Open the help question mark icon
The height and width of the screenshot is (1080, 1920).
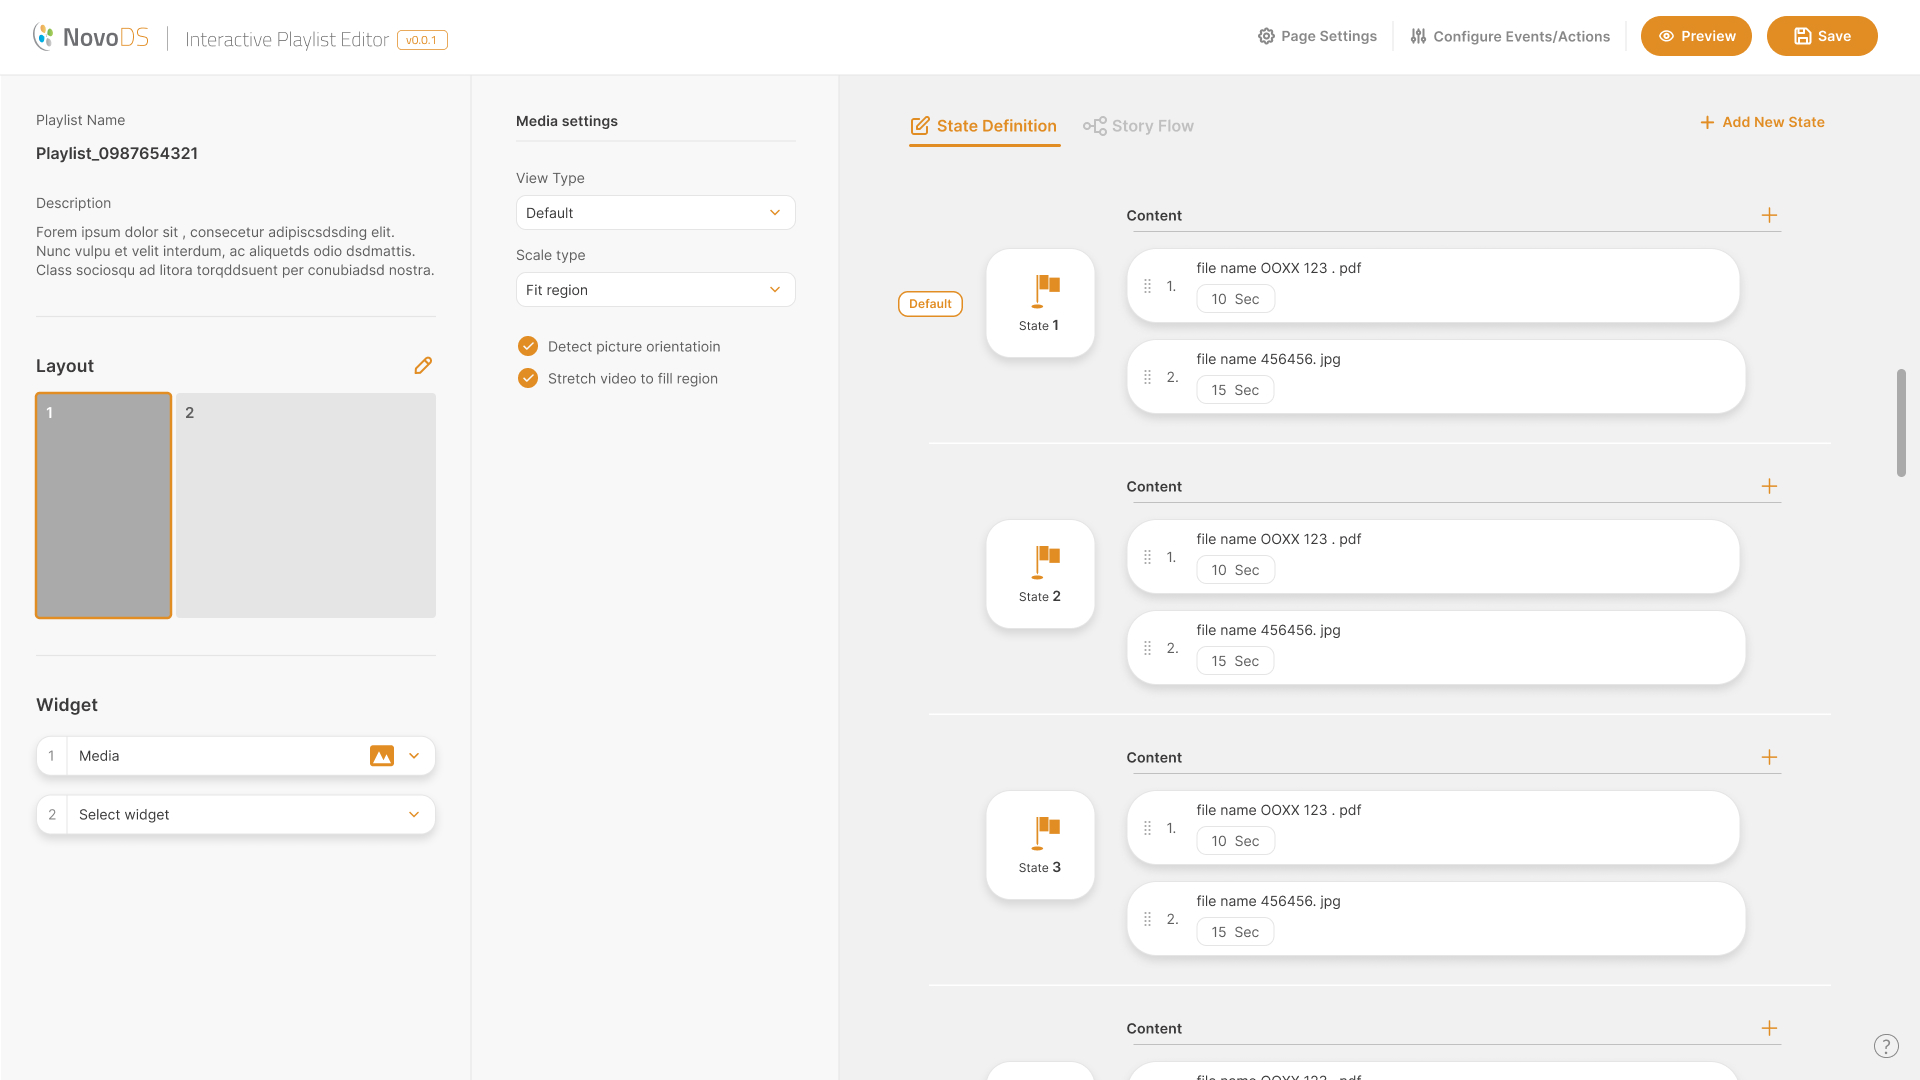click(1885, 1046)
